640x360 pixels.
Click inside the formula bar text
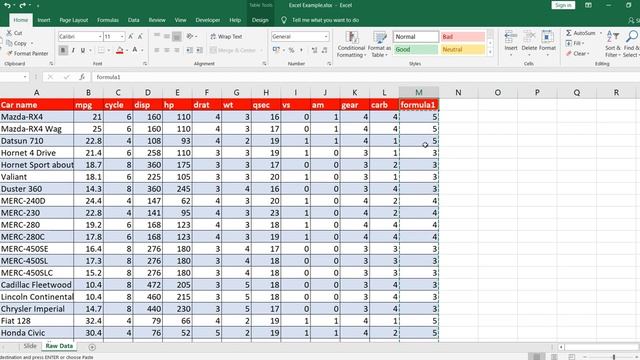click(x=108, y=77)
